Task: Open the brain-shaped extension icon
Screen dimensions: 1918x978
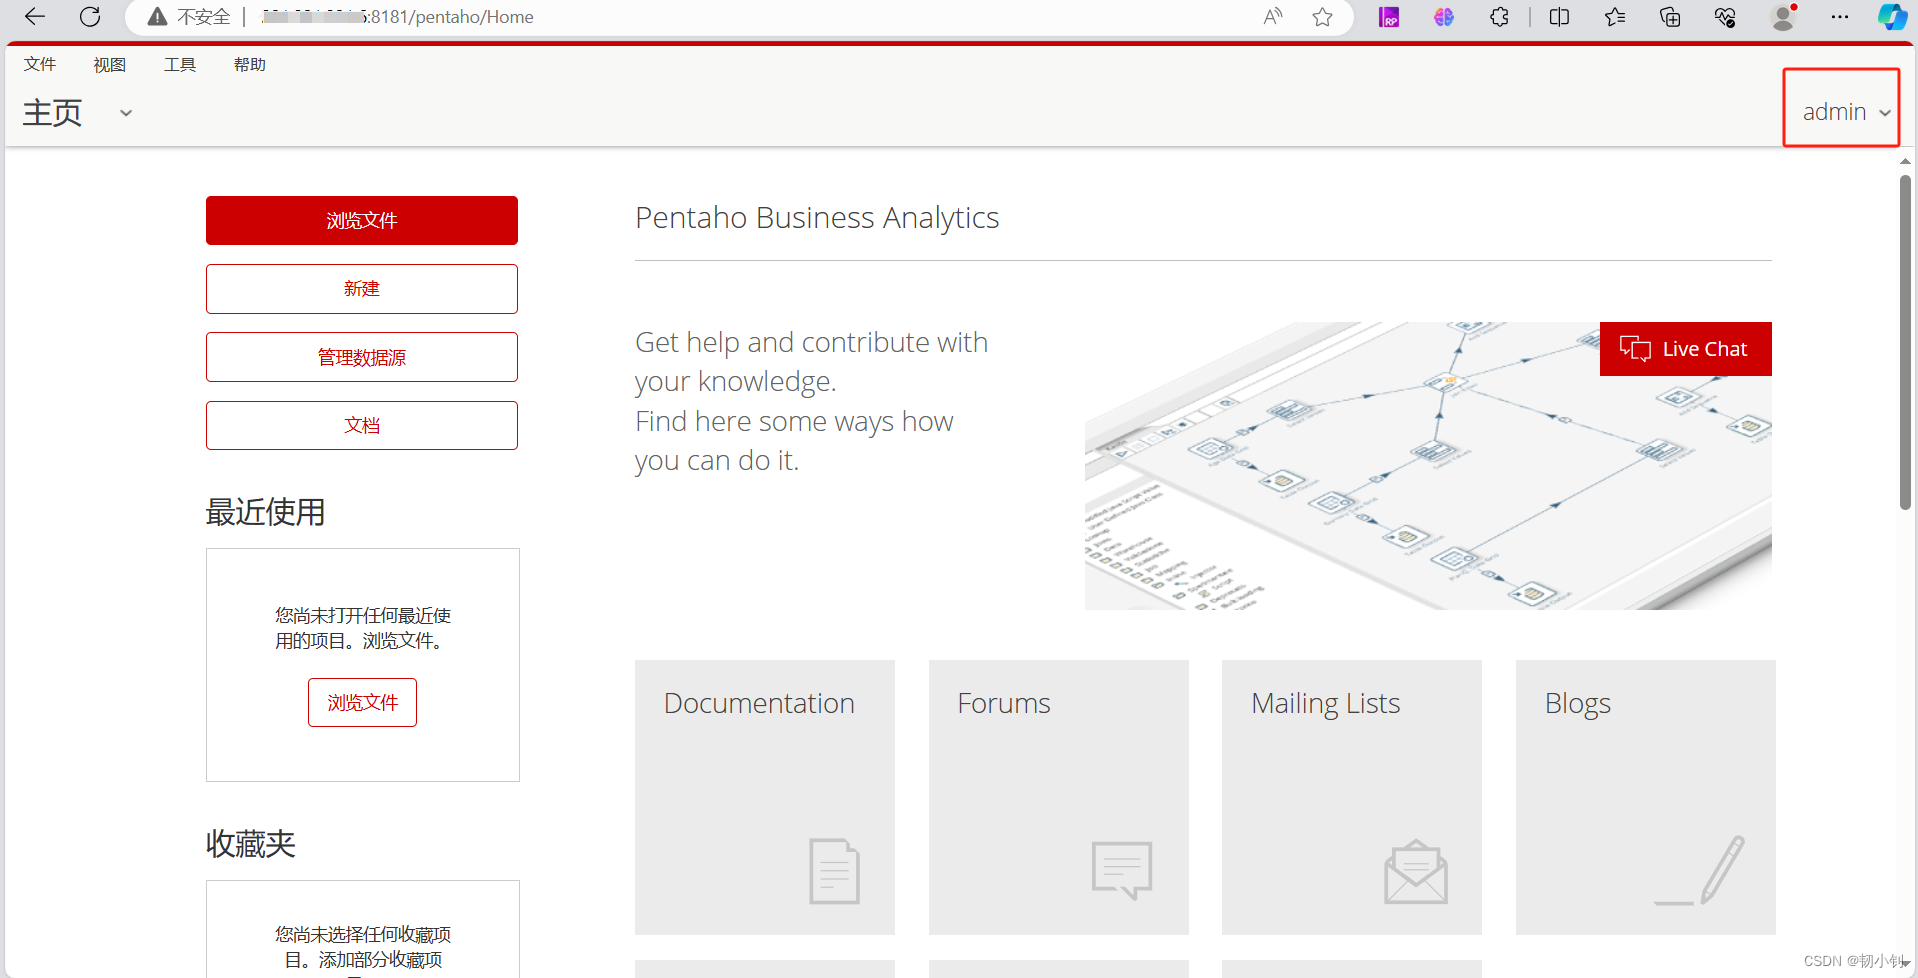Action: [1443, 17]
